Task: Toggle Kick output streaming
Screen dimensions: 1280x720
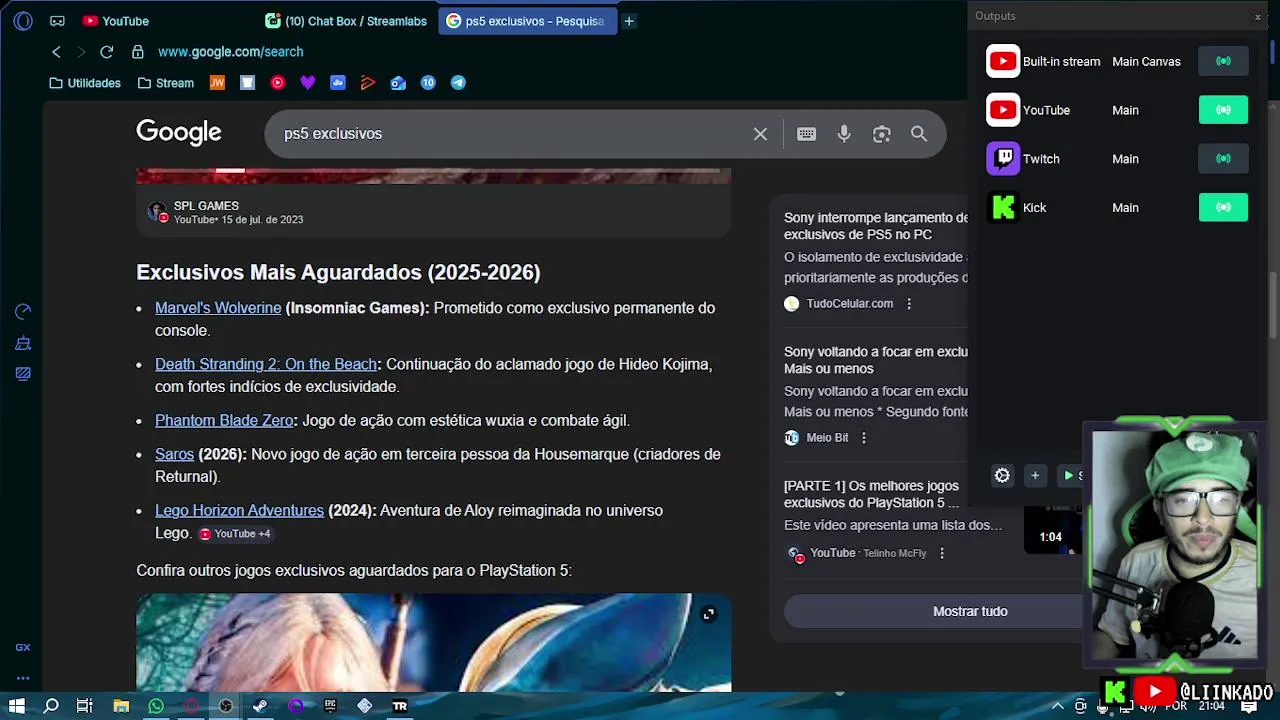Action: click(1223, 207)
